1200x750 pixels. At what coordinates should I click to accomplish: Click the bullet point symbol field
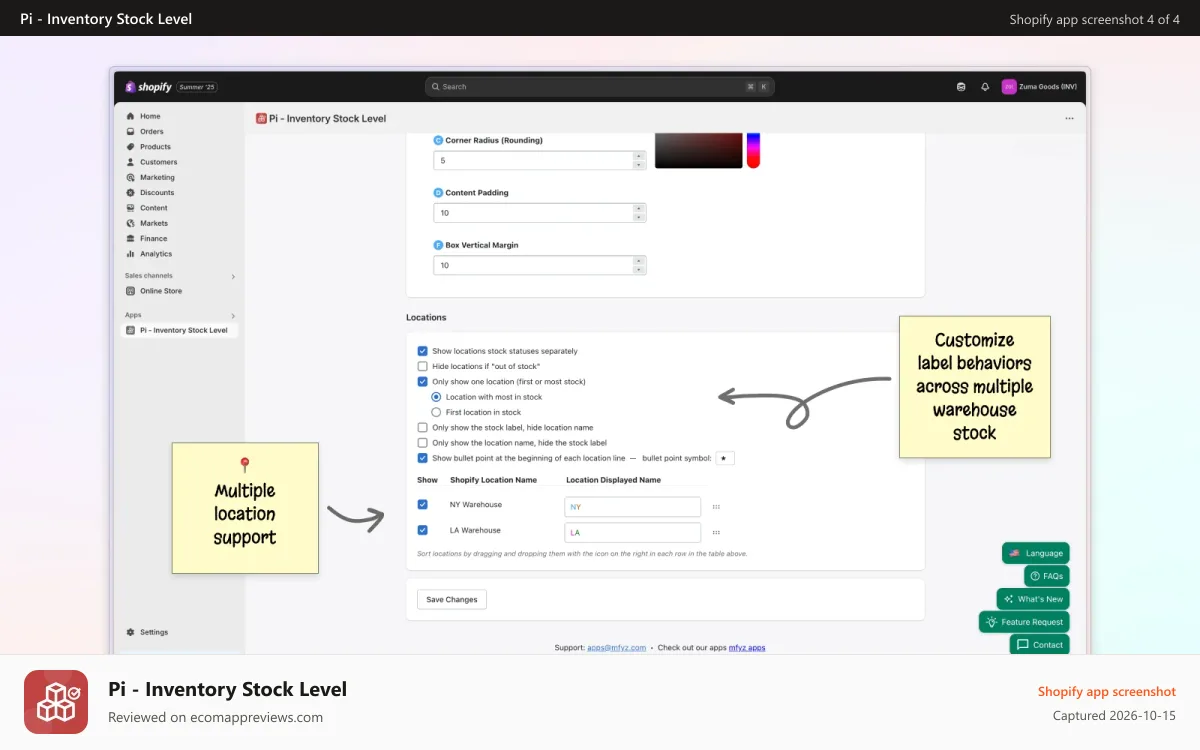click(x=725, y=458)
